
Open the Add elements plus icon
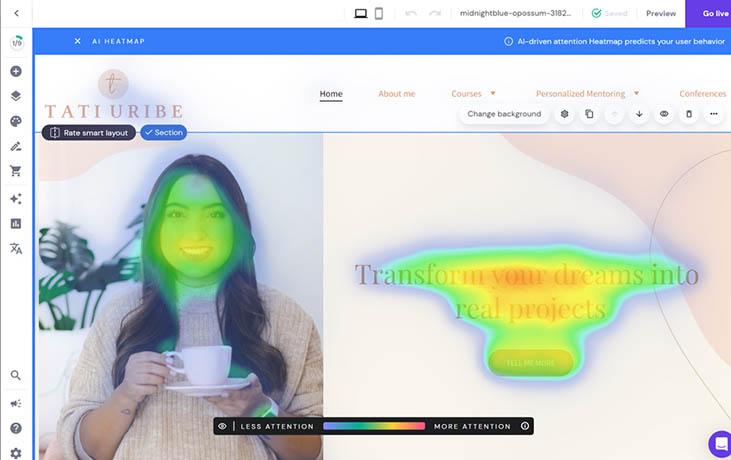pyautogui.click(x=16, y=71)
